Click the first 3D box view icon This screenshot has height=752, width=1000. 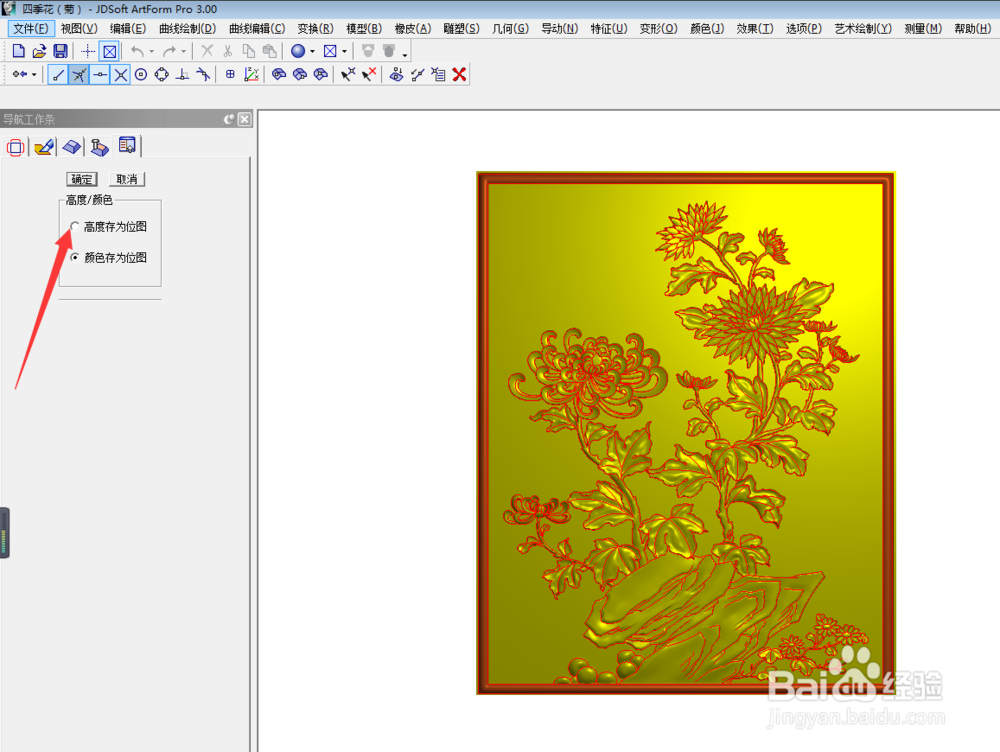pyautogui.click(x=279, y=75)
